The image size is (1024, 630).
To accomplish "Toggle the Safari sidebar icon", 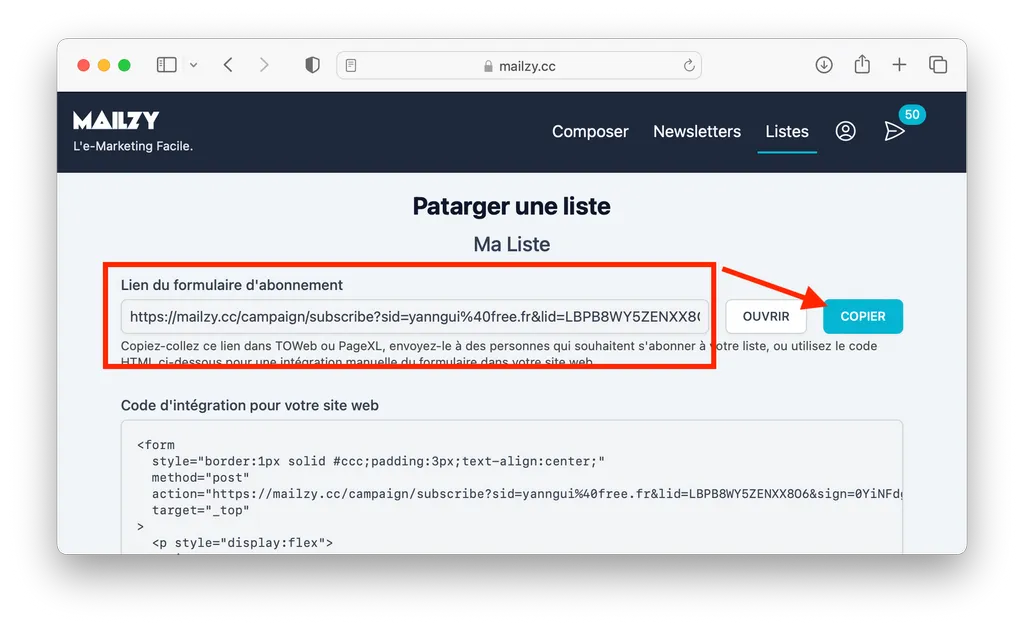I will (167, 65).
